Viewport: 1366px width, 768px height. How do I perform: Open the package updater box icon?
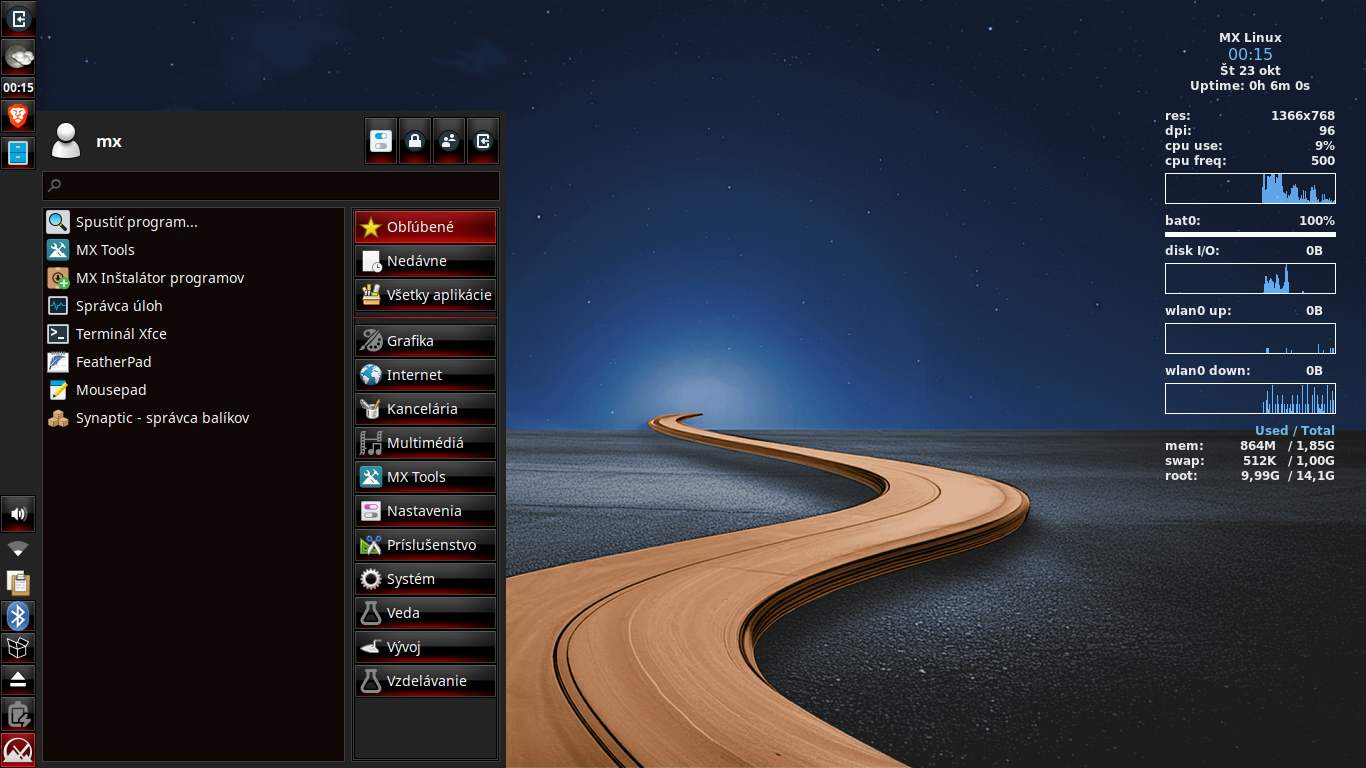coord(18,648)
